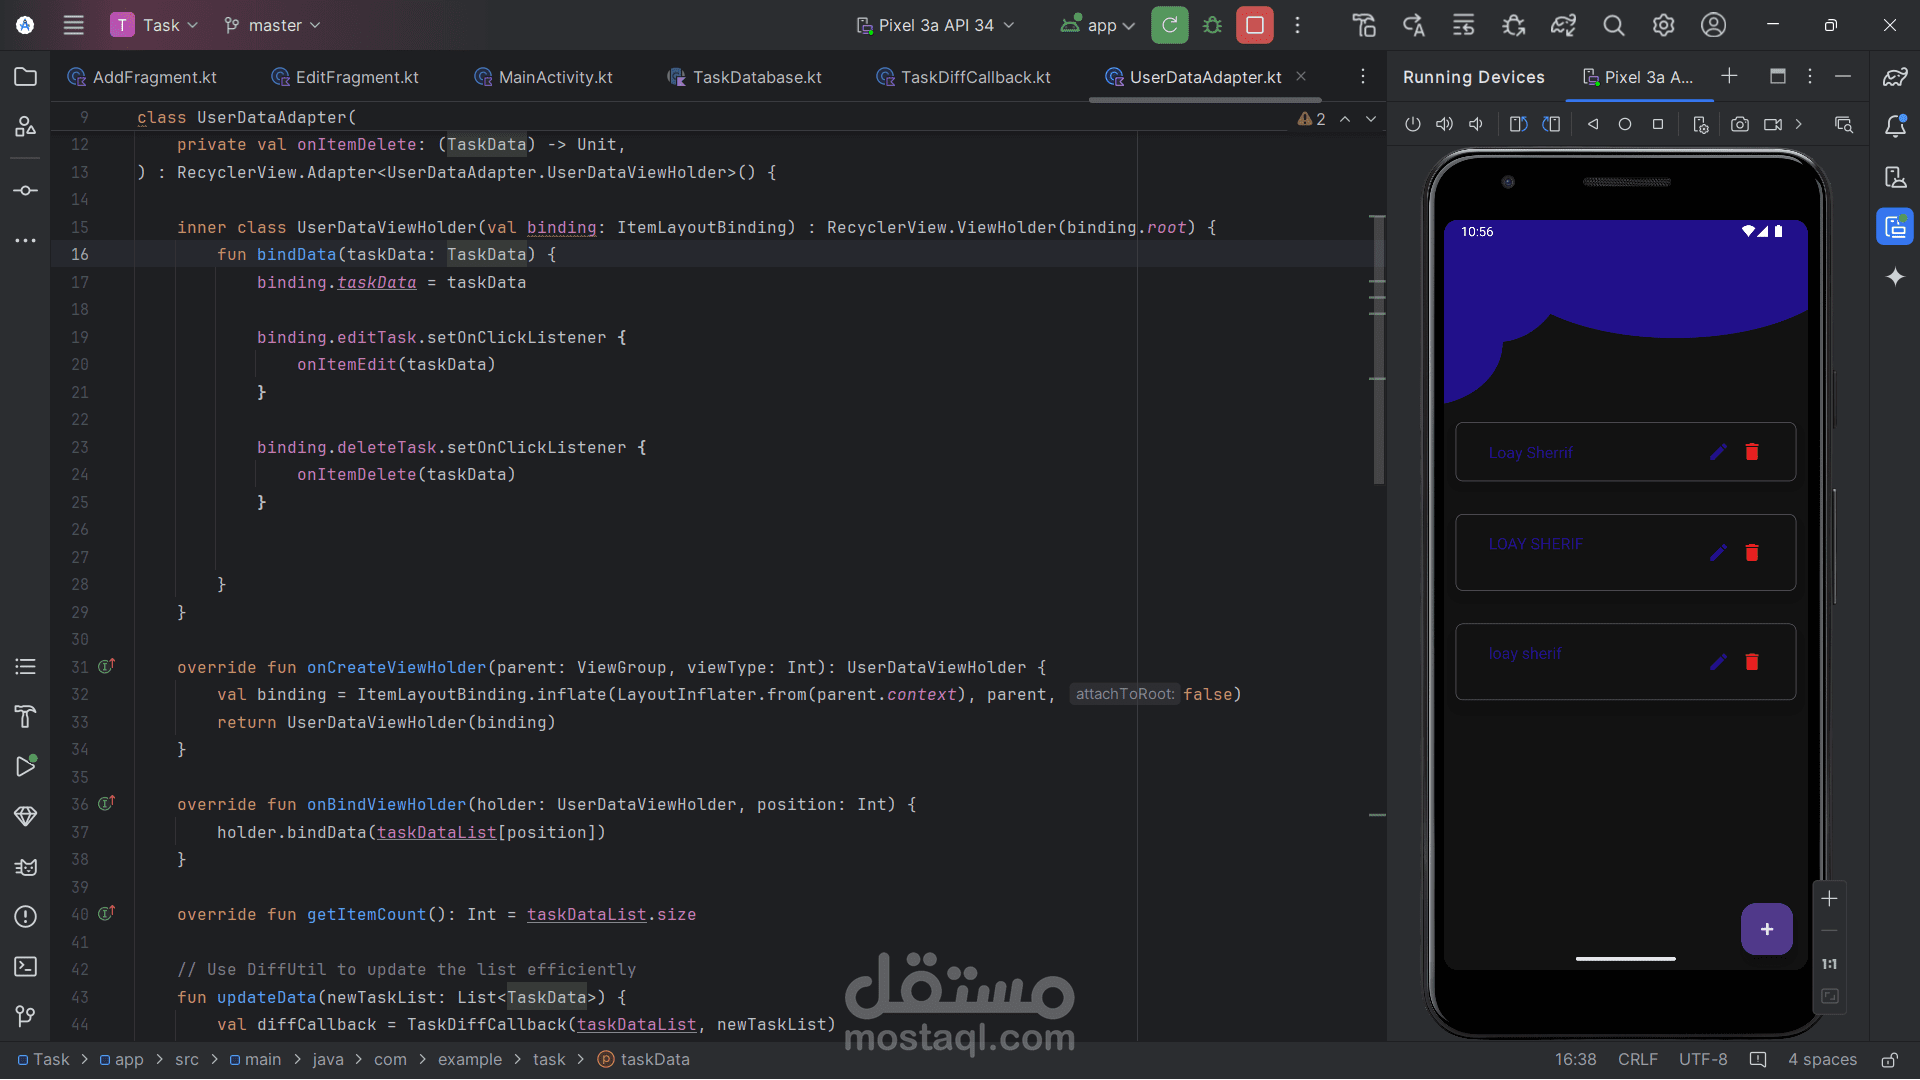Expand the master branch dropdown
The image size is (1920, 1080).
pos(272,25)
